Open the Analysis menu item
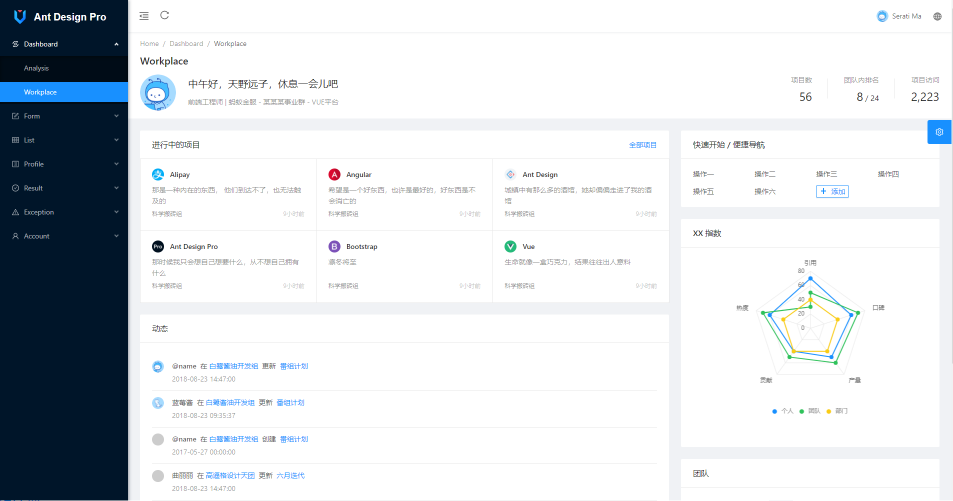Image resolution: width=953 pixels, height=501 pixels. (64, 69)
